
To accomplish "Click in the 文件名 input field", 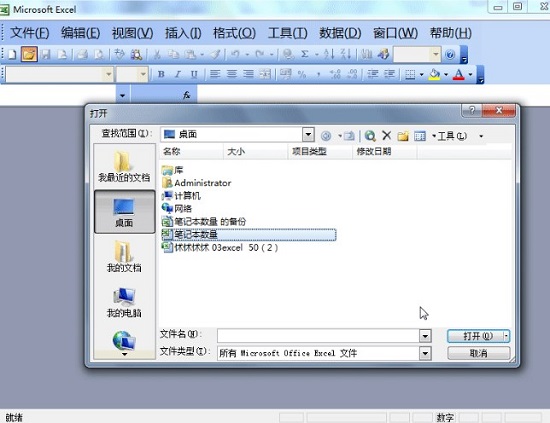I will coord(318,336).
